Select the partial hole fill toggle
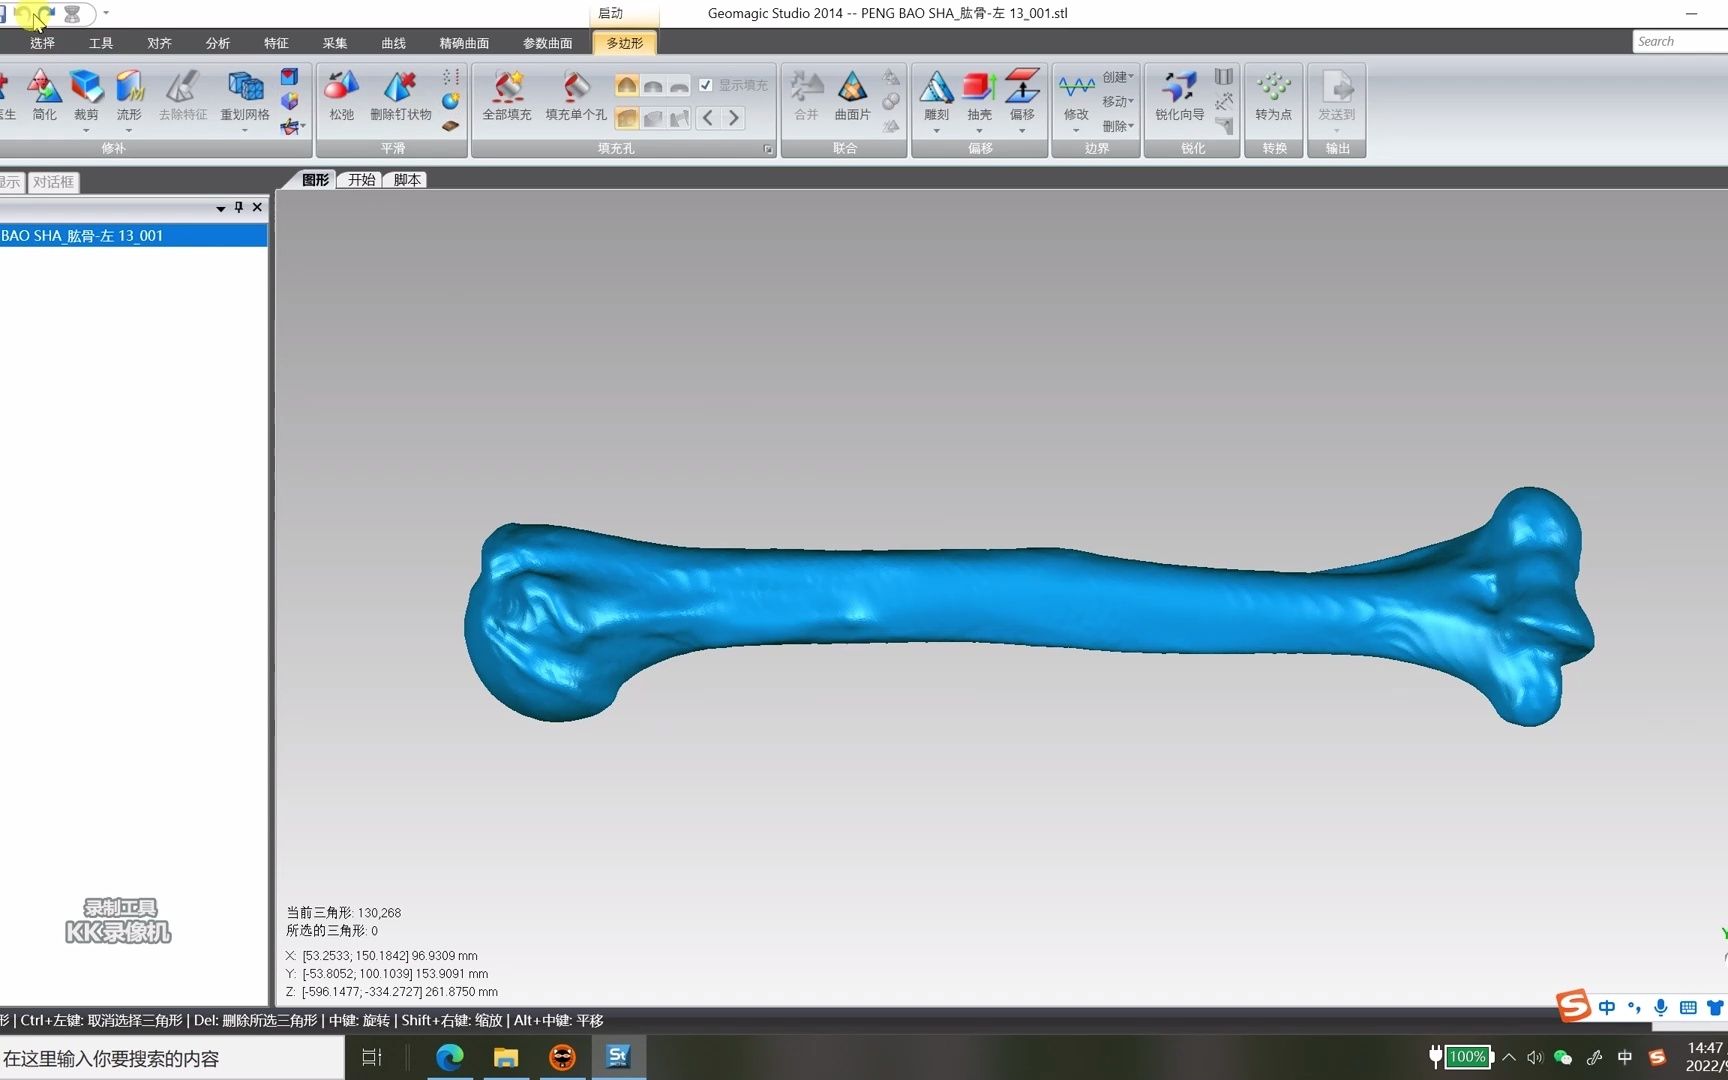The image size is (1728, 1080). pos(653,118)
